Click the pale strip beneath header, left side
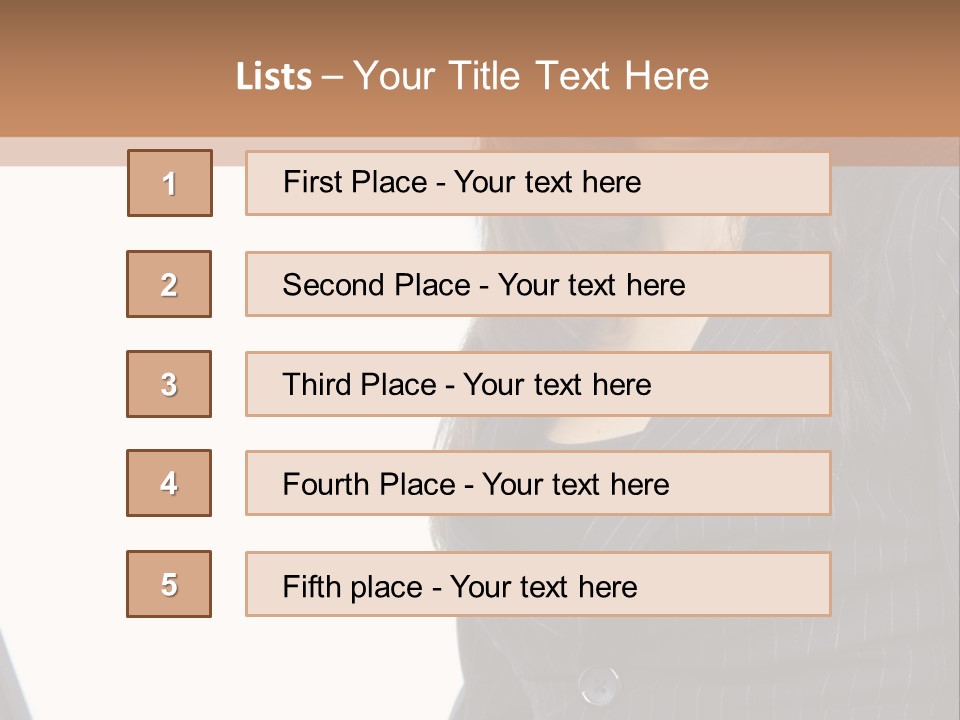The height and width of the screenshot is (720, 960). click(60, 151)
